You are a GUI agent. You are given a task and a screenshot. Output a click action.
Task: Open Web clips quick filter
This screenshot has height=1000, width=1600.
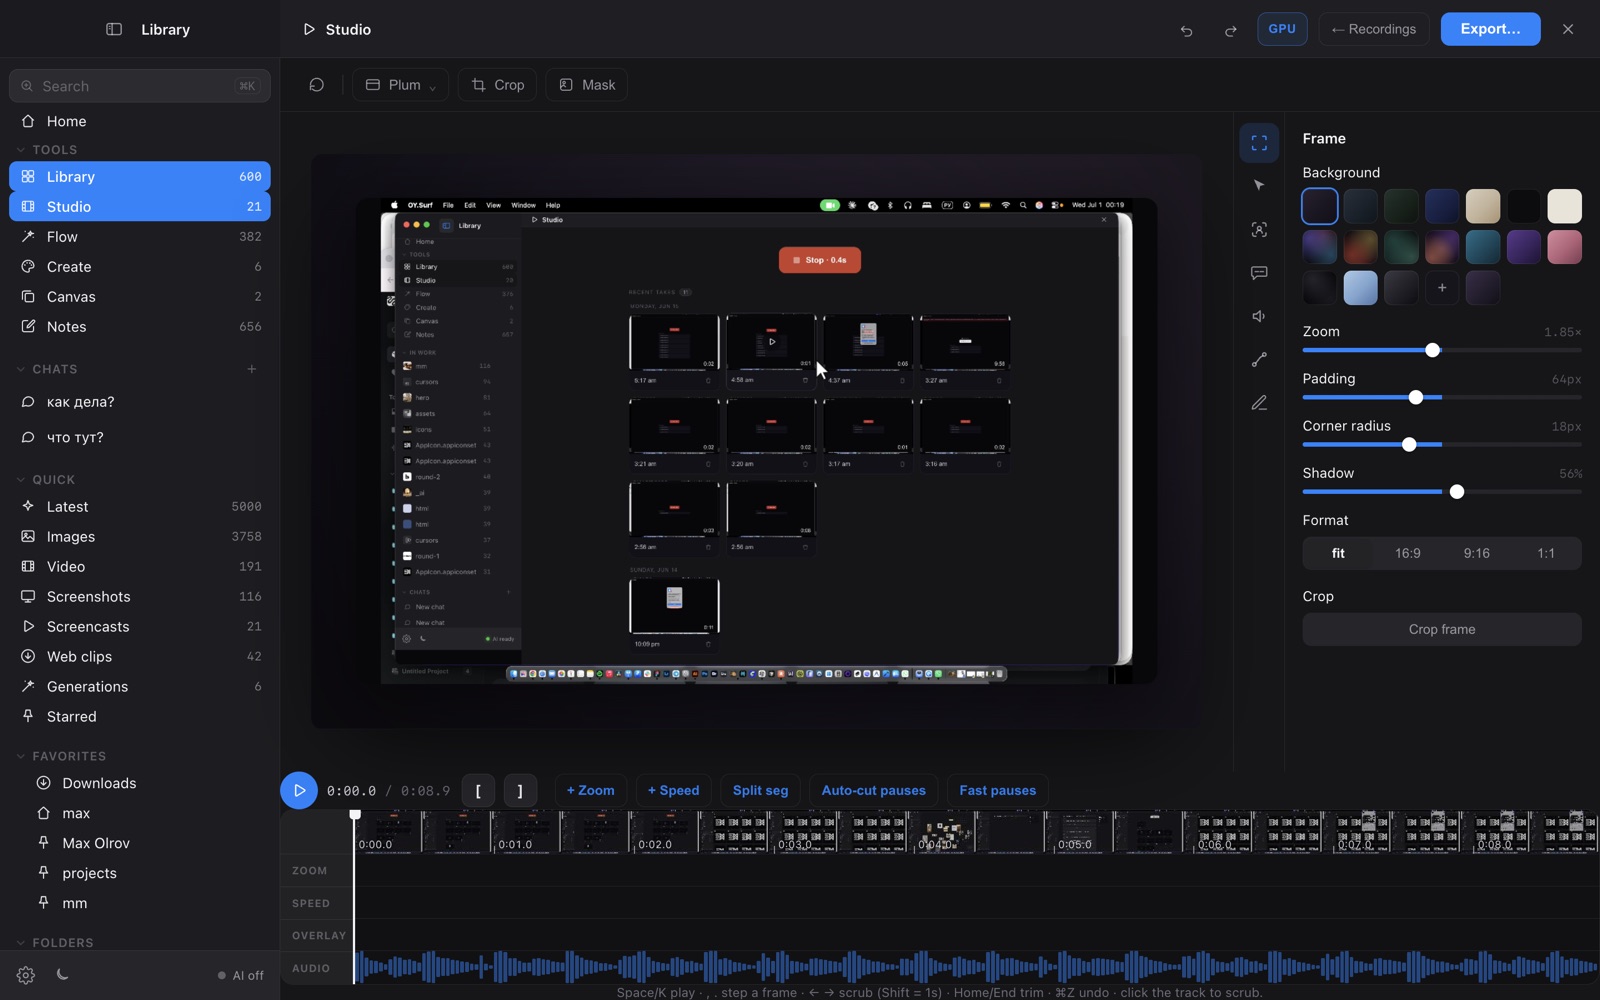click(x=140, y=657)
